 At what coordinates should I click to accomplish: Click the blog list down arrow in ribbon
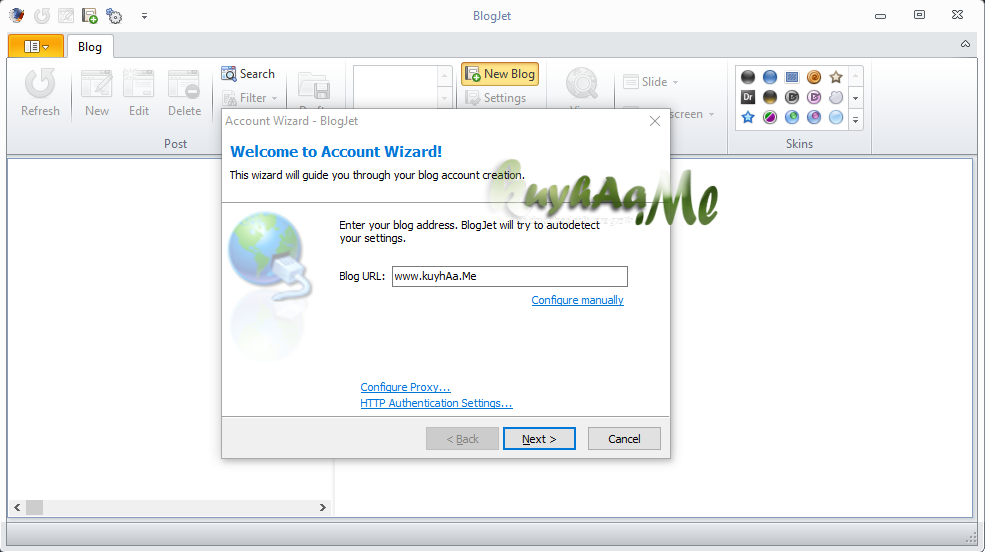pyautogui.click(x=444, y=98)
